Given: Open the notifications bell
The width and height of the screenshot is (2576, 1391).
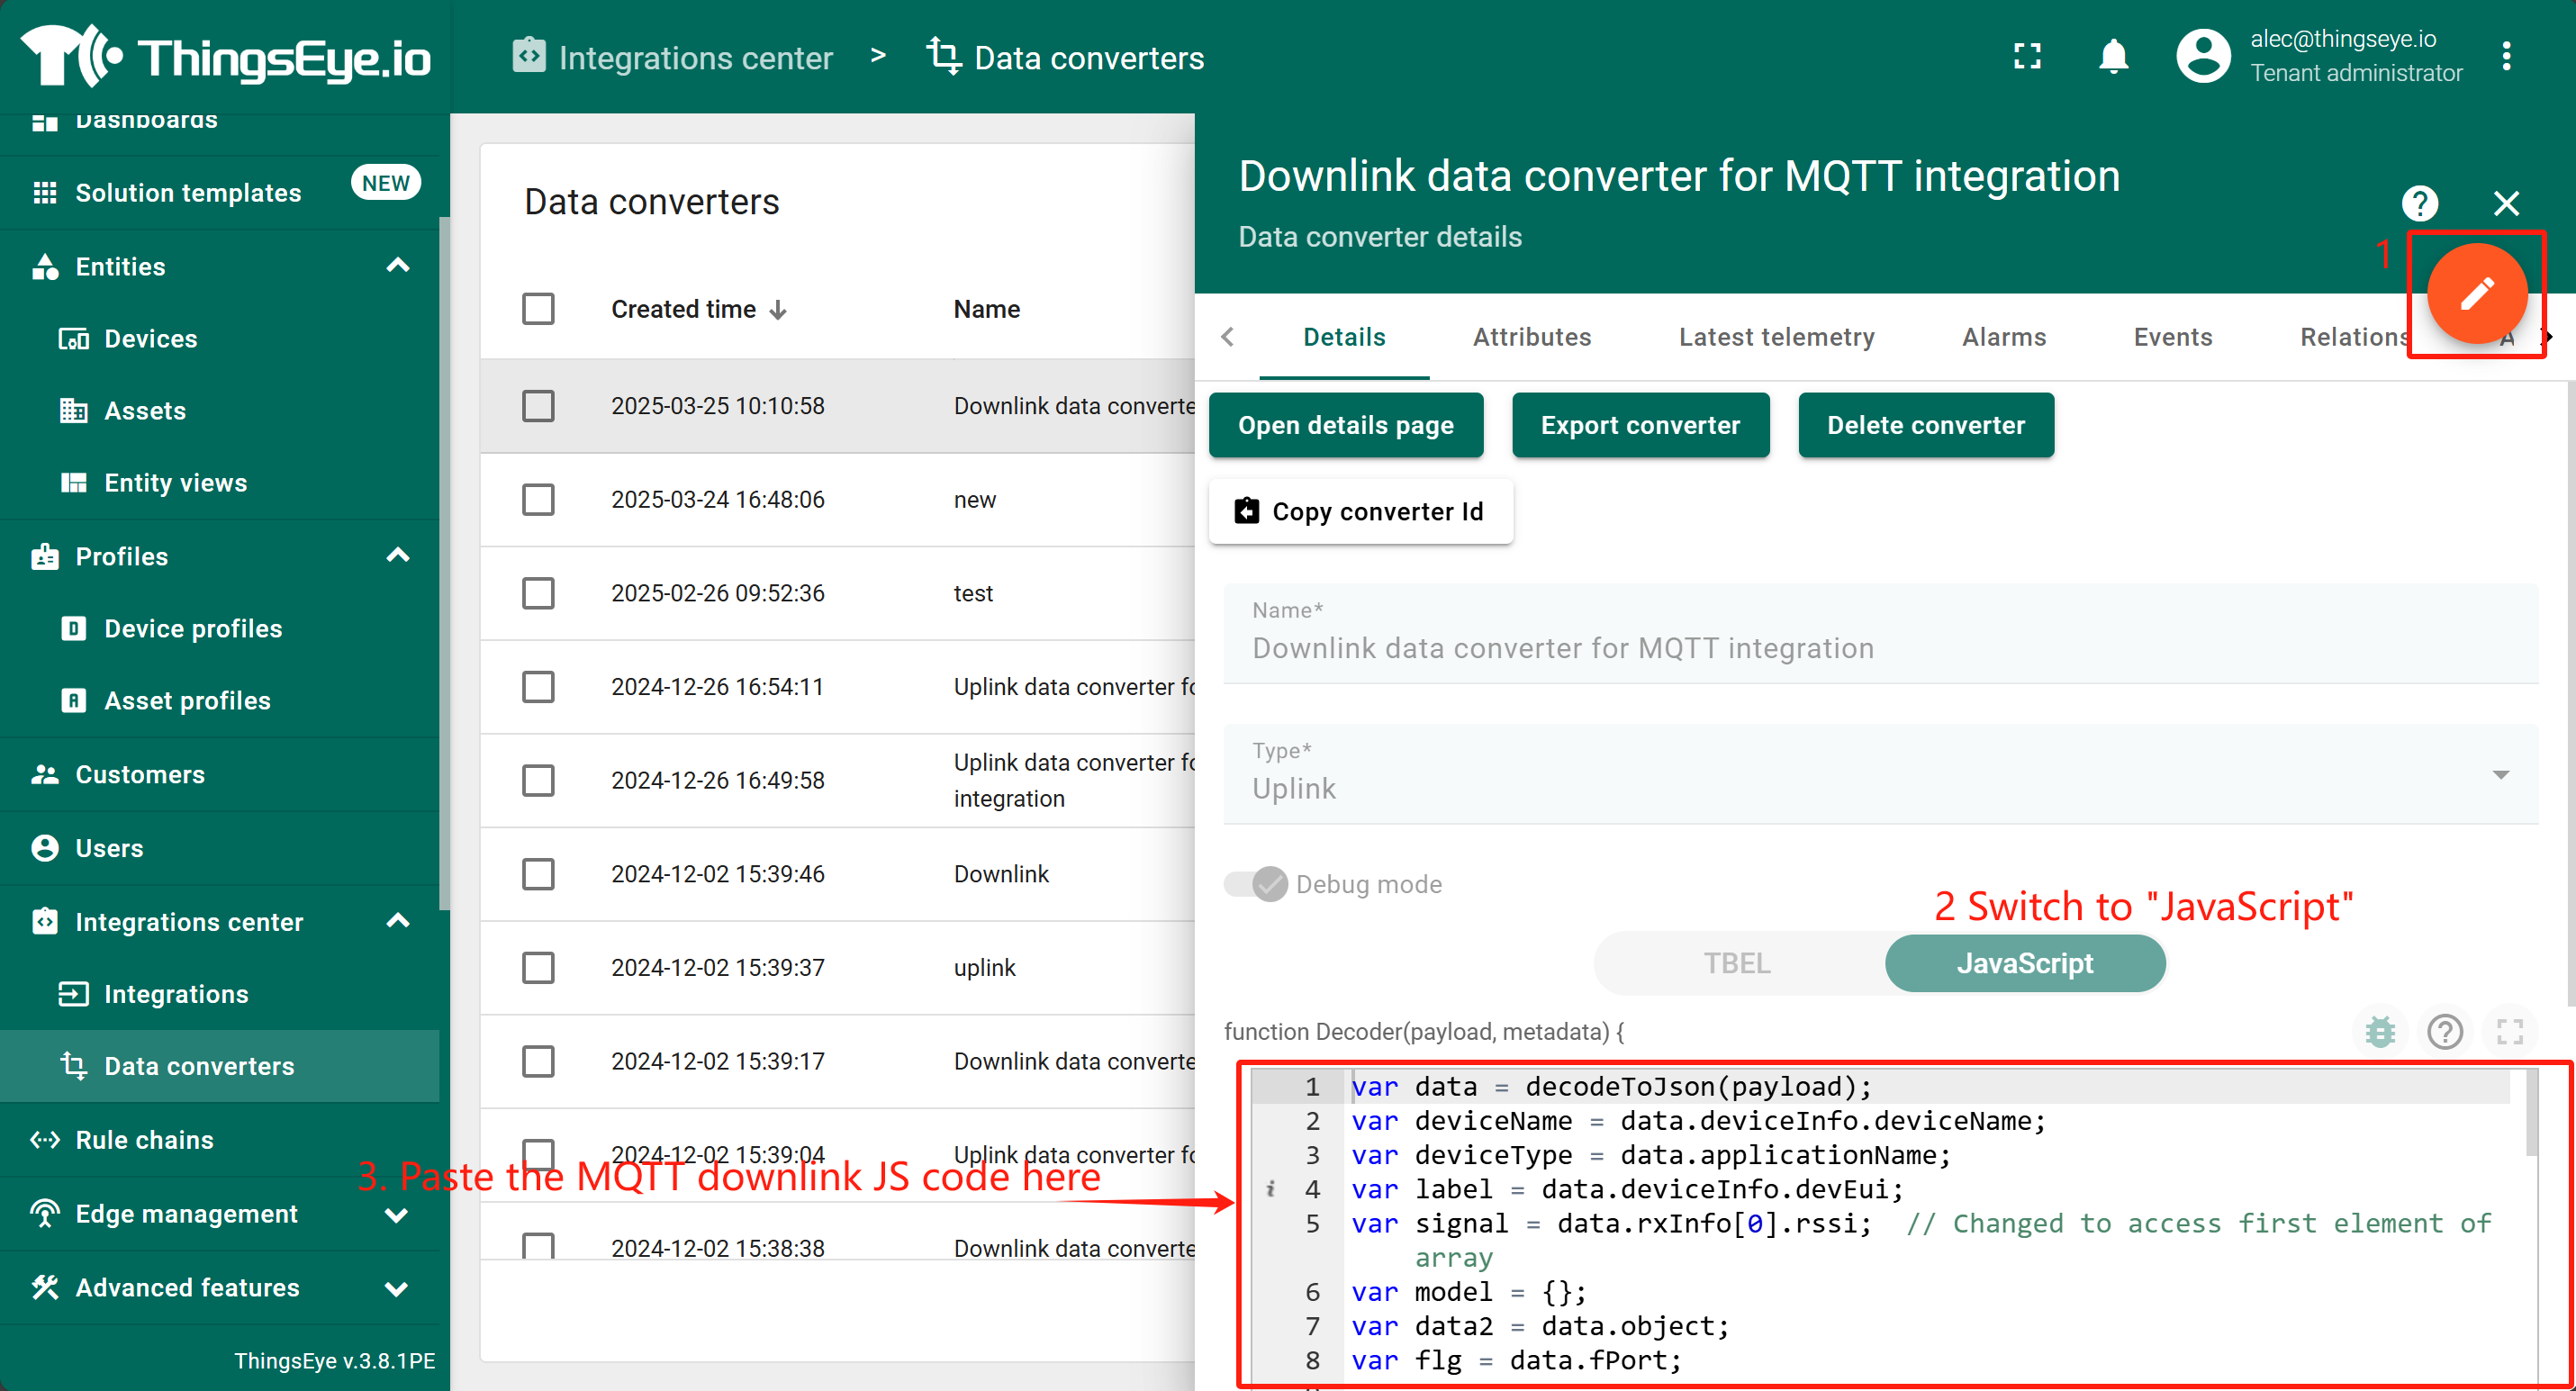Looking at the screenshot, I should click(2112, 57).
